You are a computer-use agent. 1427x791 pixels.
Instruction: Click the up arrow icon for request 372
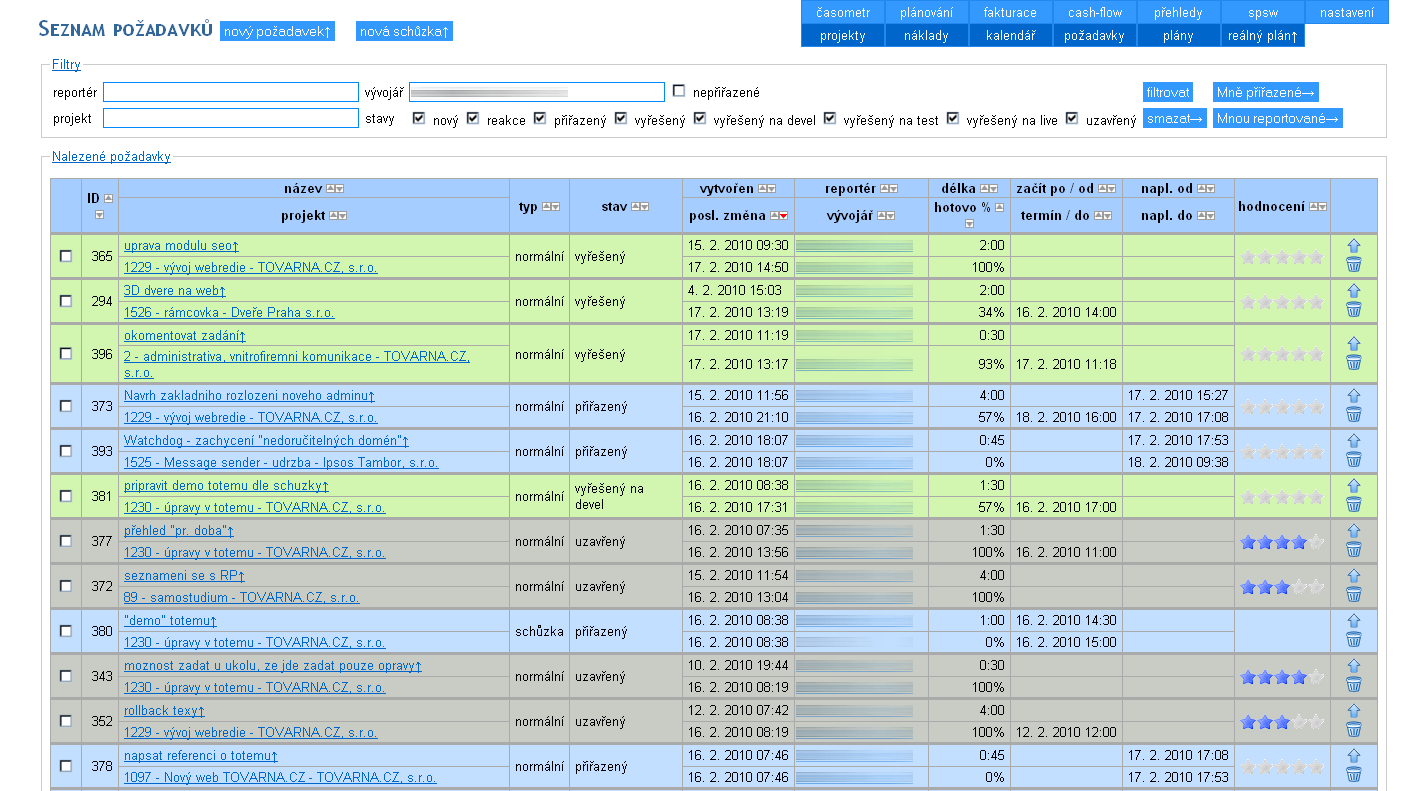click(x=1354, y=576)
